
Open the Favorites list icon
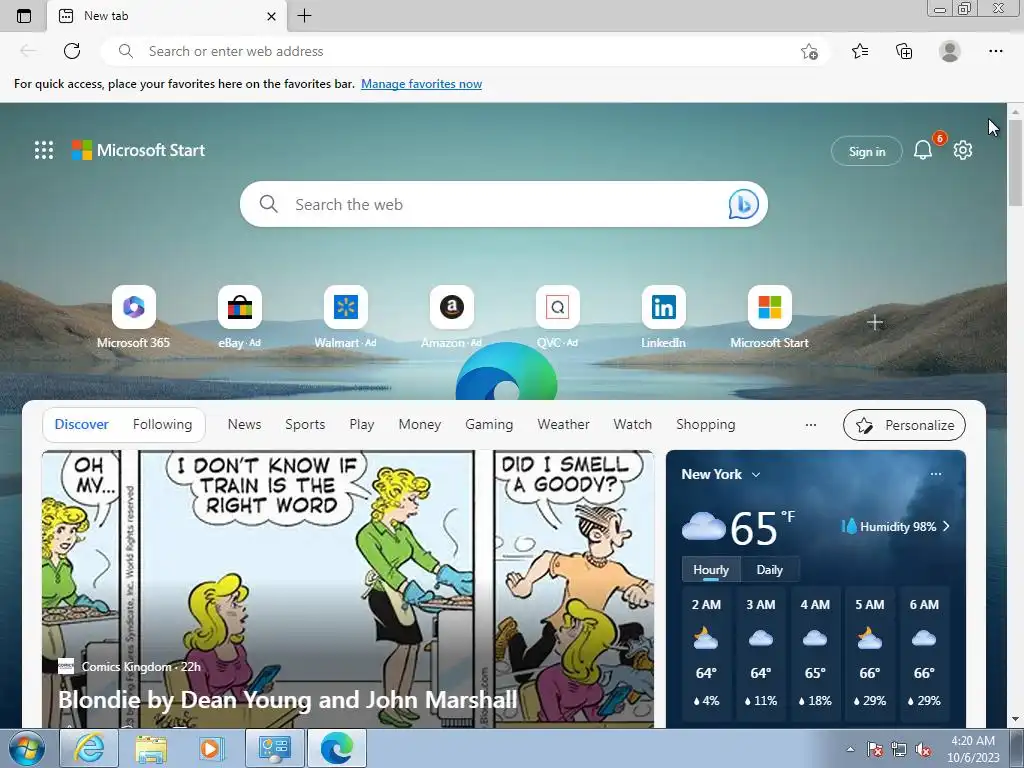pos(860,51)
